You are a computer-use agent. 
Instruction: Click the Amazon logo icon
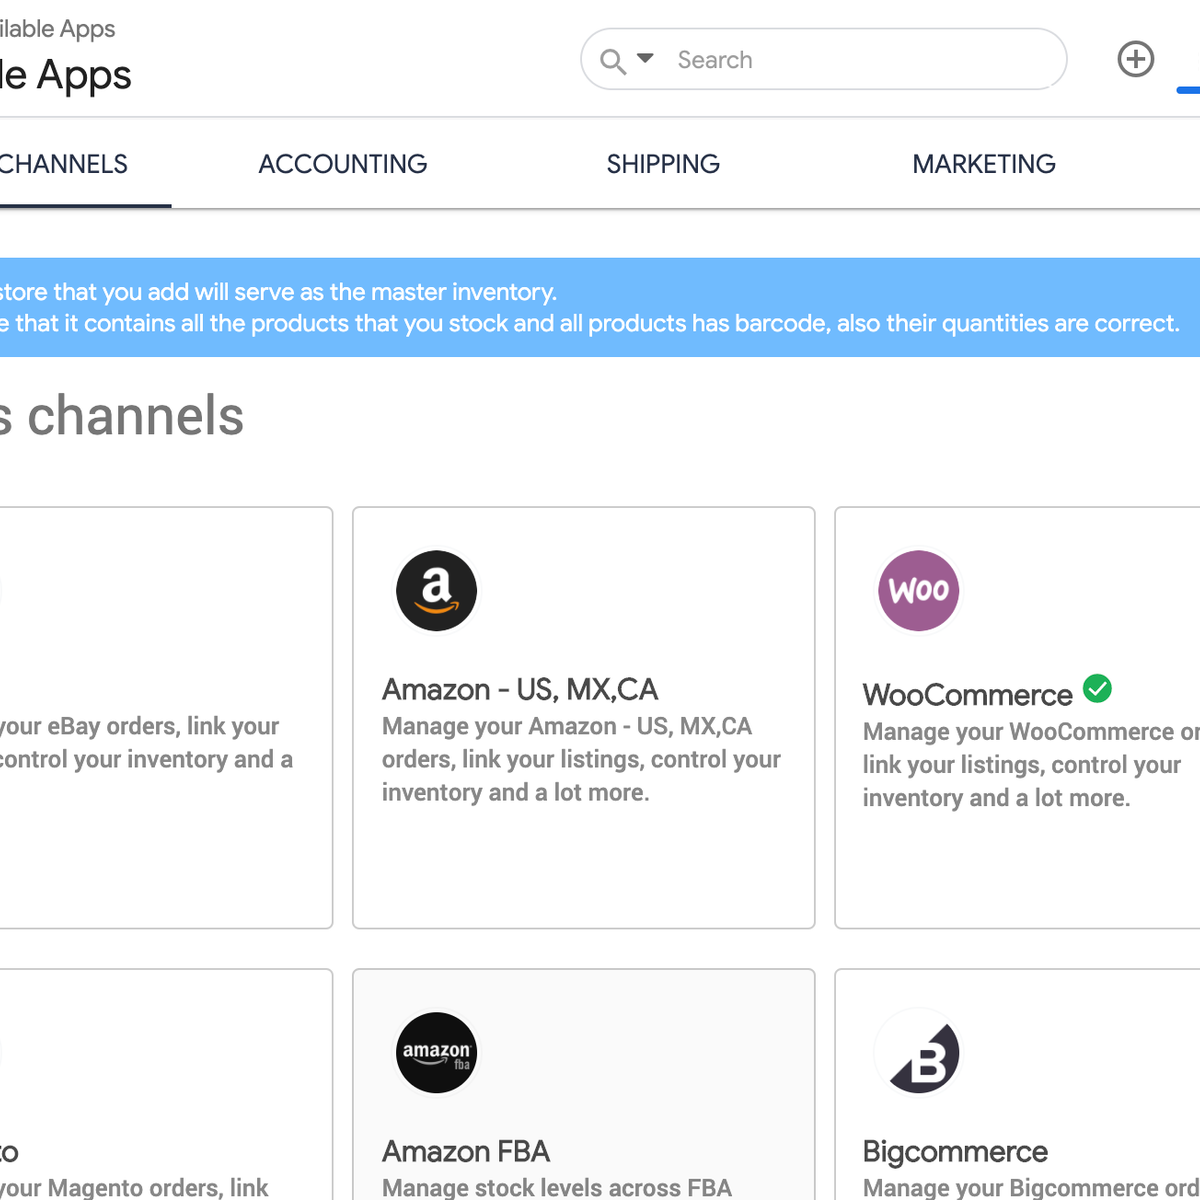pyautogui.click(x=436, y=590)
